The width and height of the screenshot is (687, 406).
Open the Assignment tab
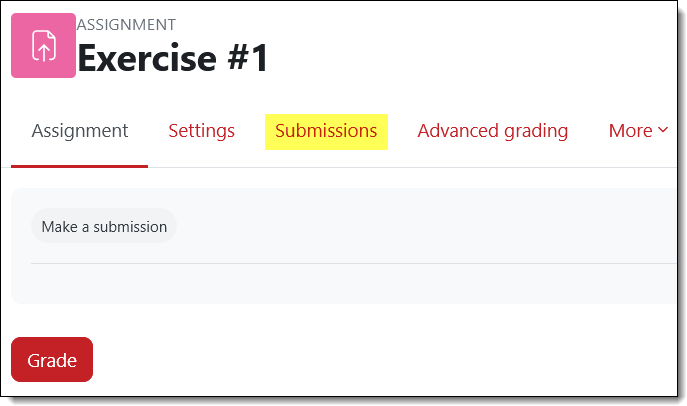click(x=80, y=131)
